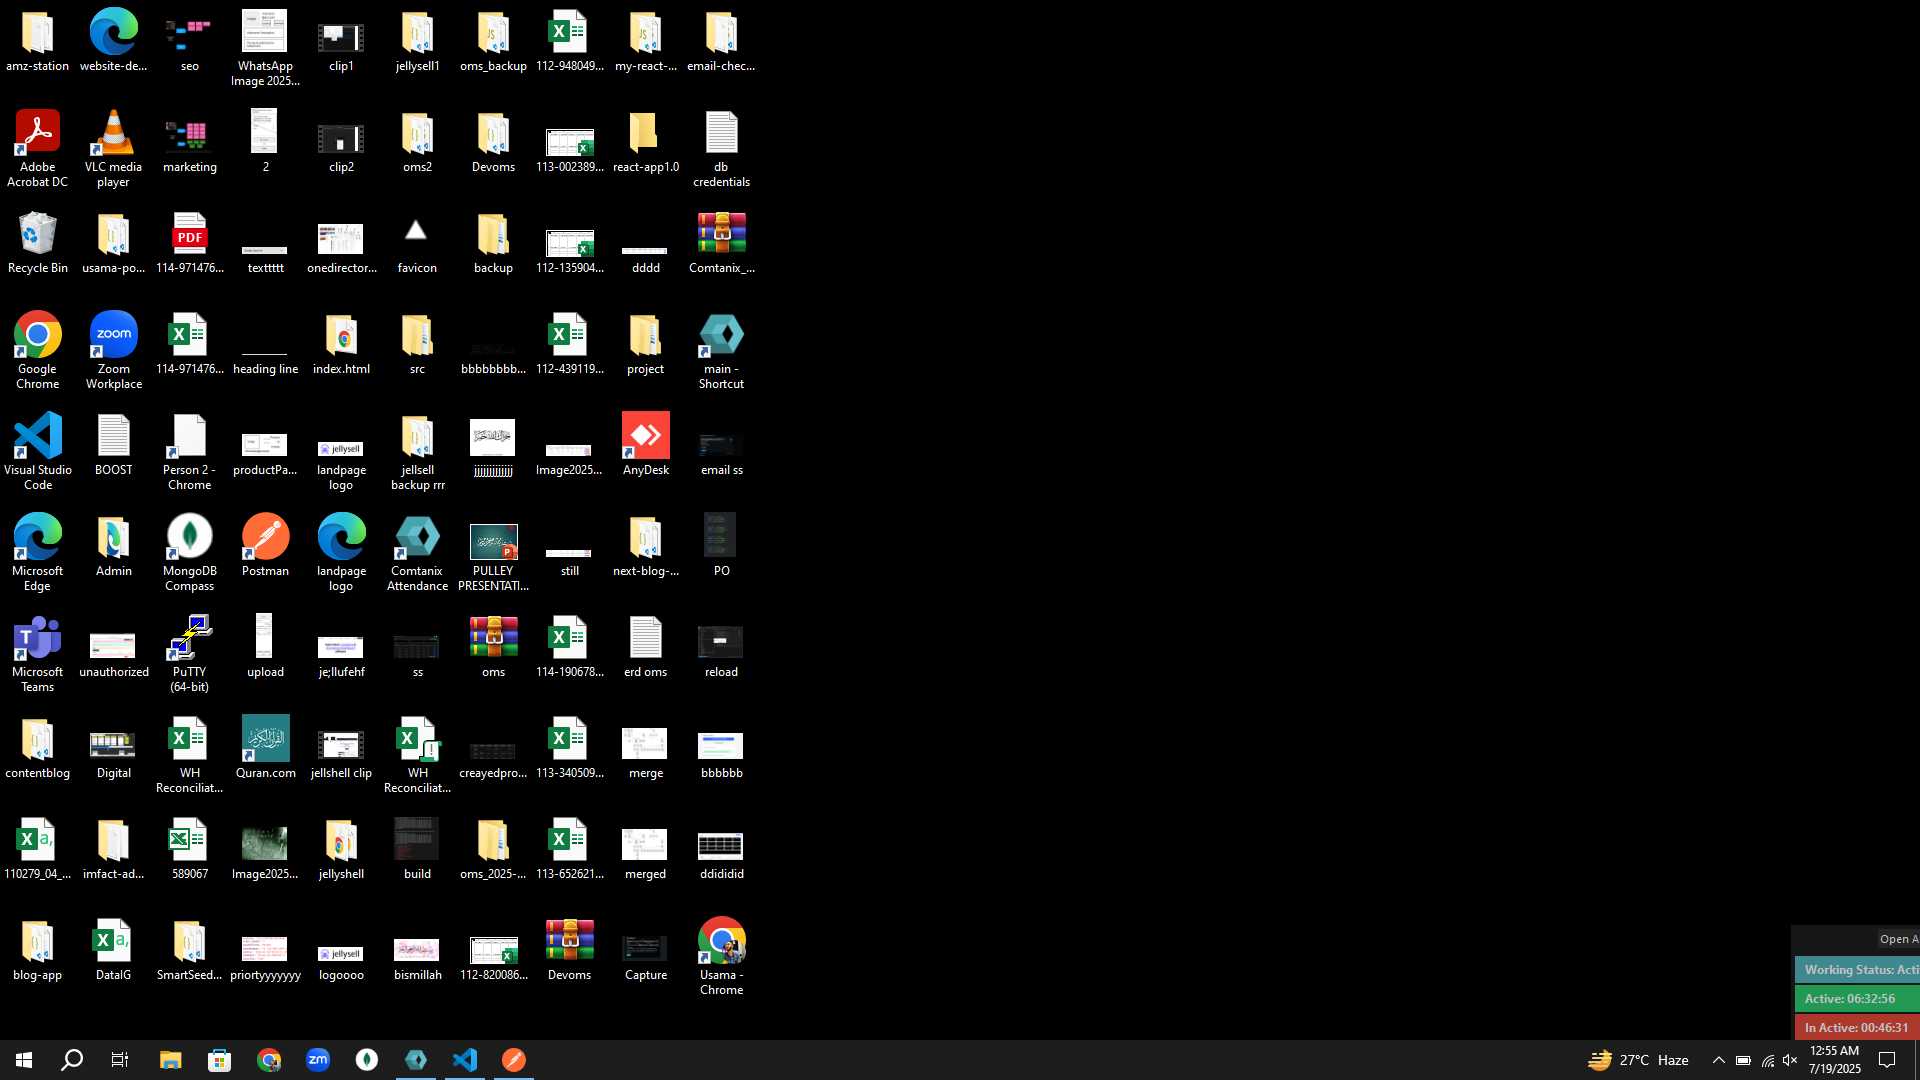Open the Usama - Chrome profile shortcut

(x=722, y=956)
